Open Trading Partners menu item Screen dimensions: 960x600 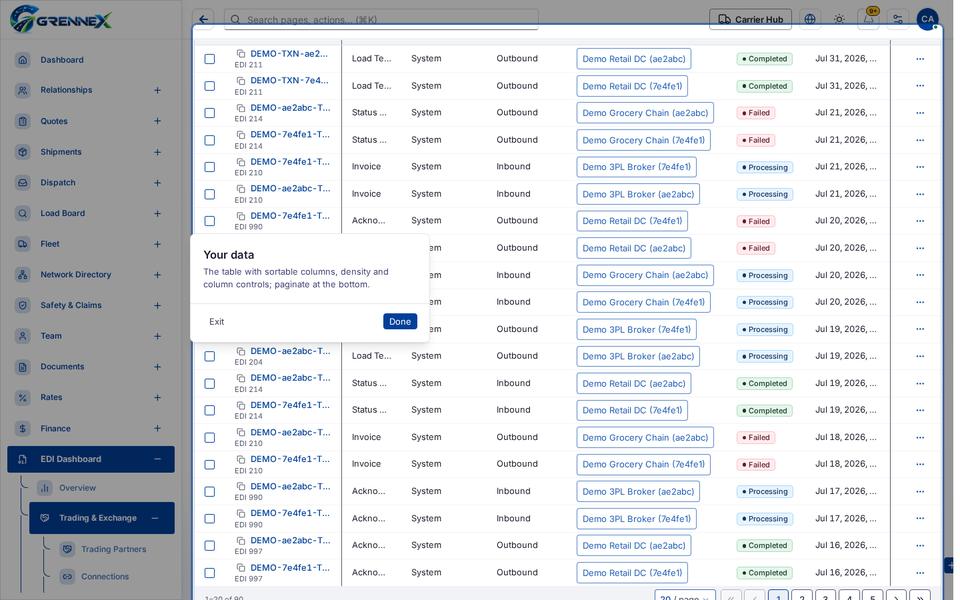click(113, 549)
